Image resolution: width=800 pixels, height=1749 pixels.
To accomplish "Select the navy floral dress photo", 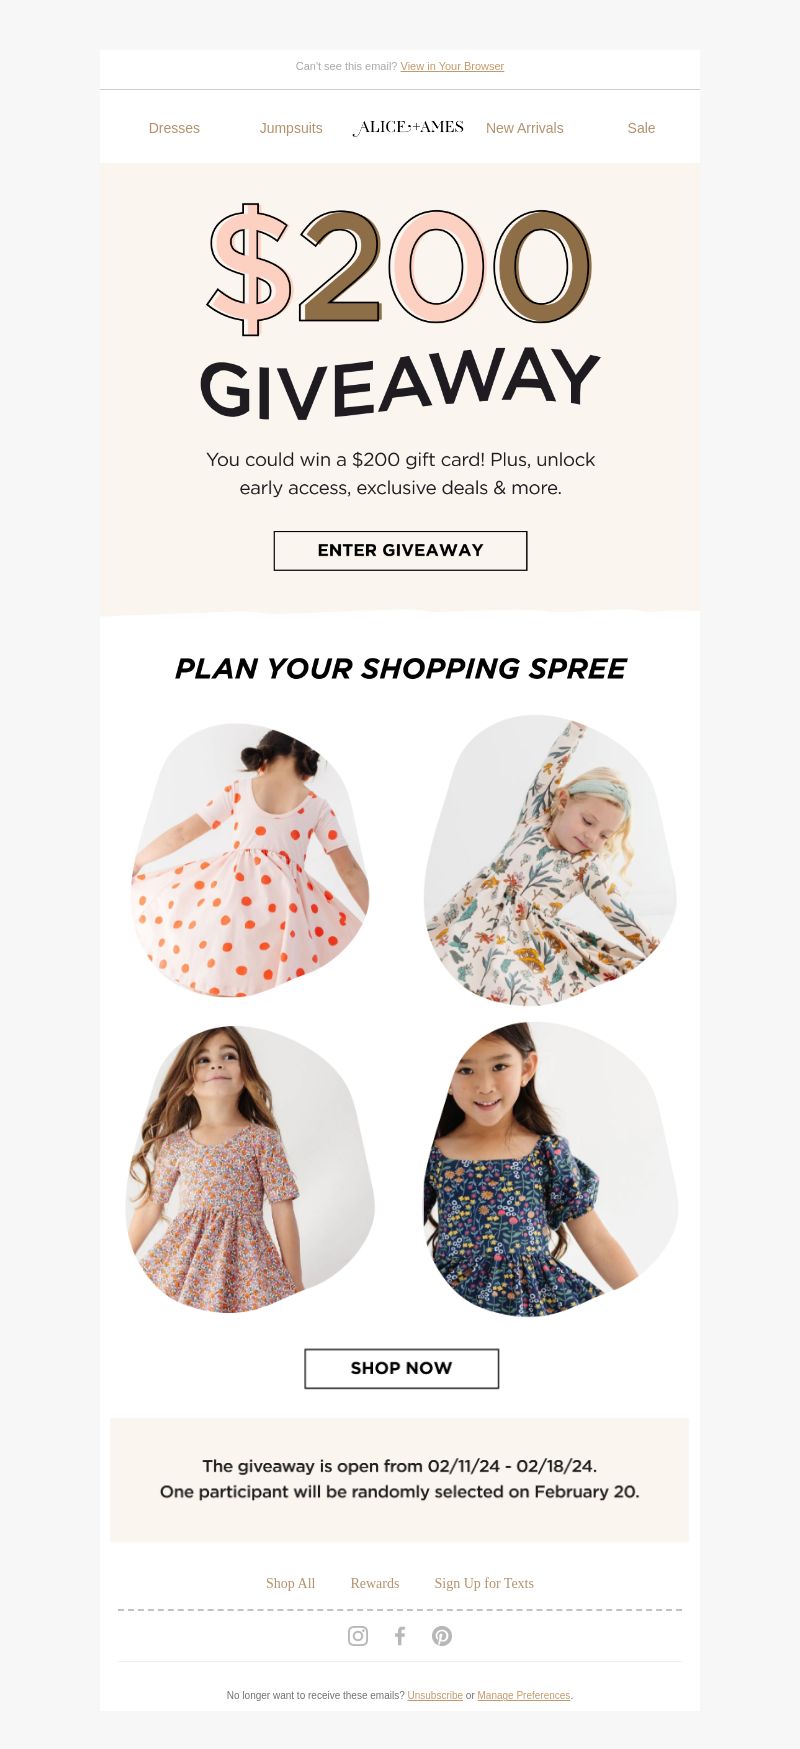I will pyautogui.click(x=550, y=1169).
